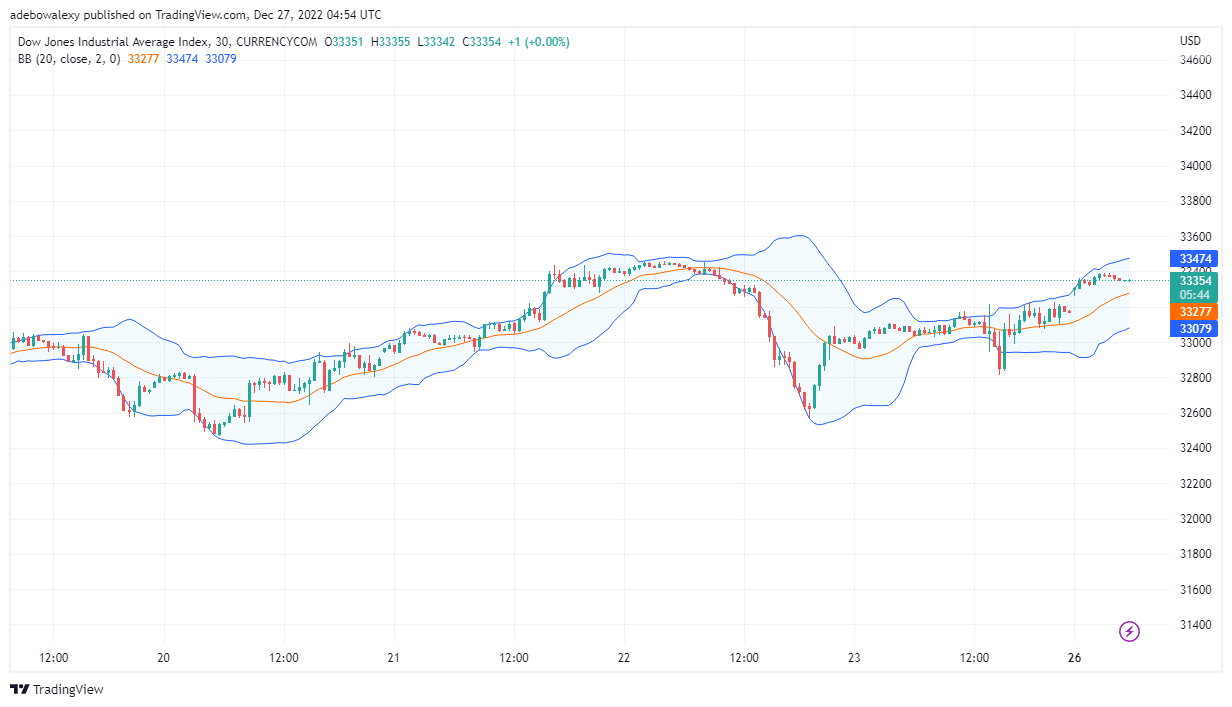1232x707 pixels.
Task: Select the Dow Jones Industrial Average symbol legend
Action: [112, 42]
